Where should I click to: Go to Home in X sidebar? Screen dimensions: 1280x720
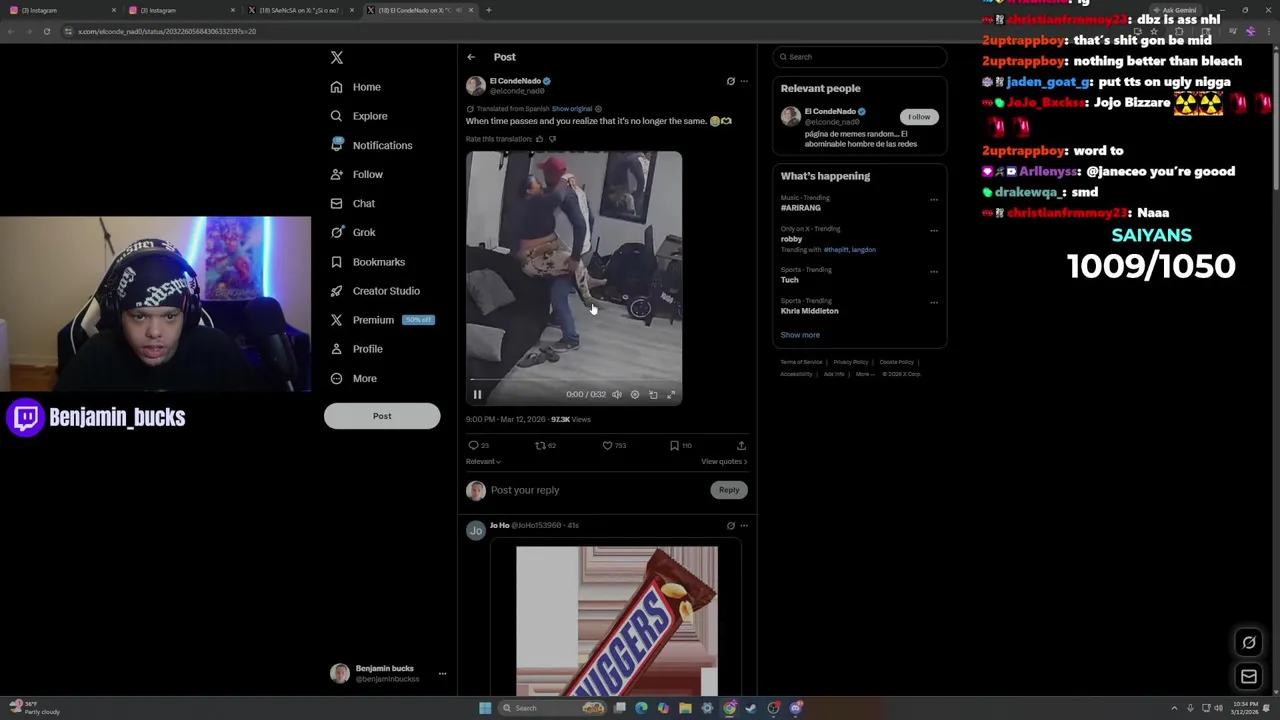tap(356, 87)
